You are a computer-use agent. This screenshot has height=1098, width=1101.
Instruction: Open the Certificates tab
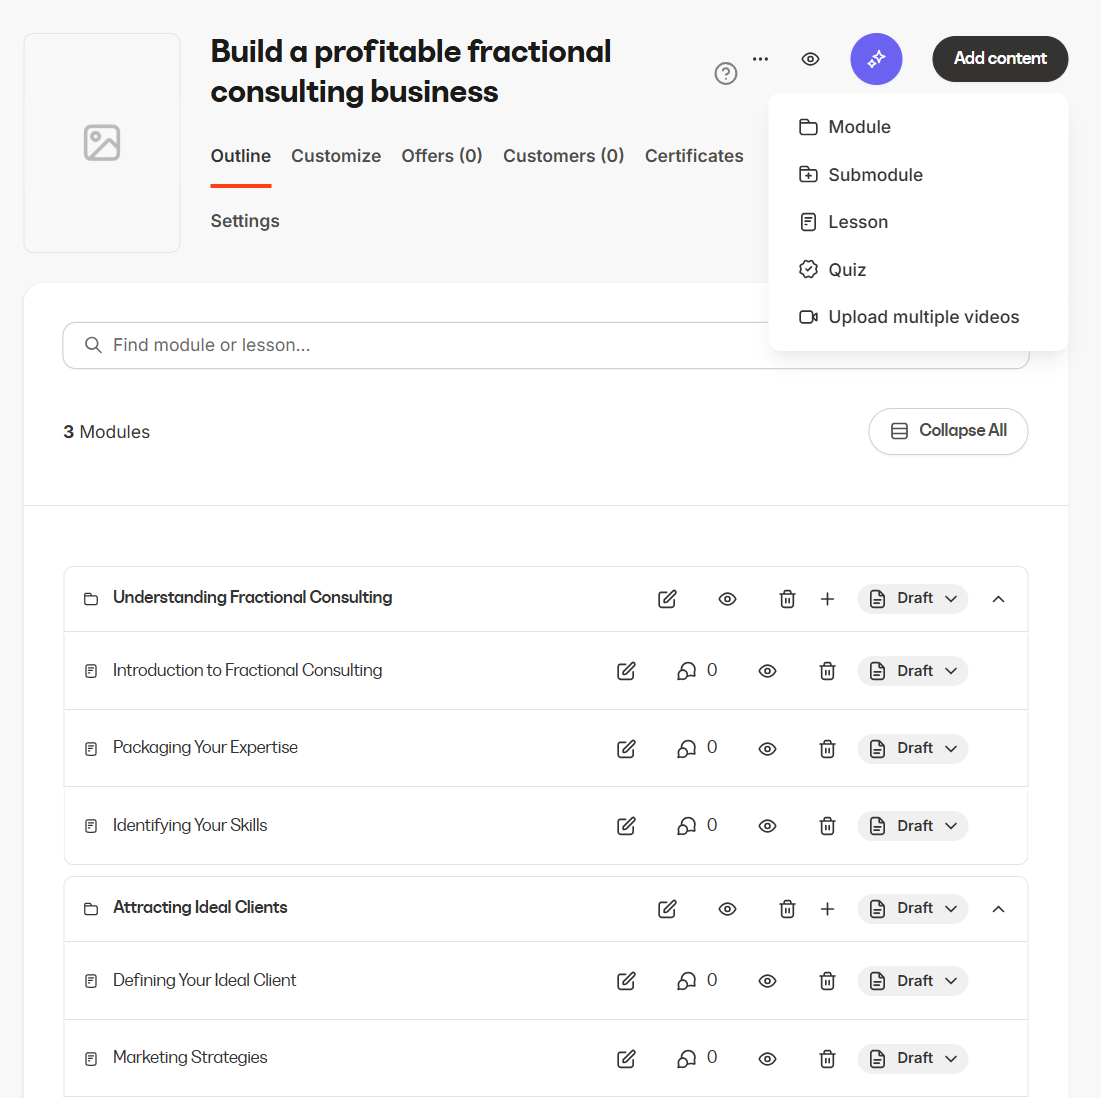pyautogui.click(x=694, y=156)
